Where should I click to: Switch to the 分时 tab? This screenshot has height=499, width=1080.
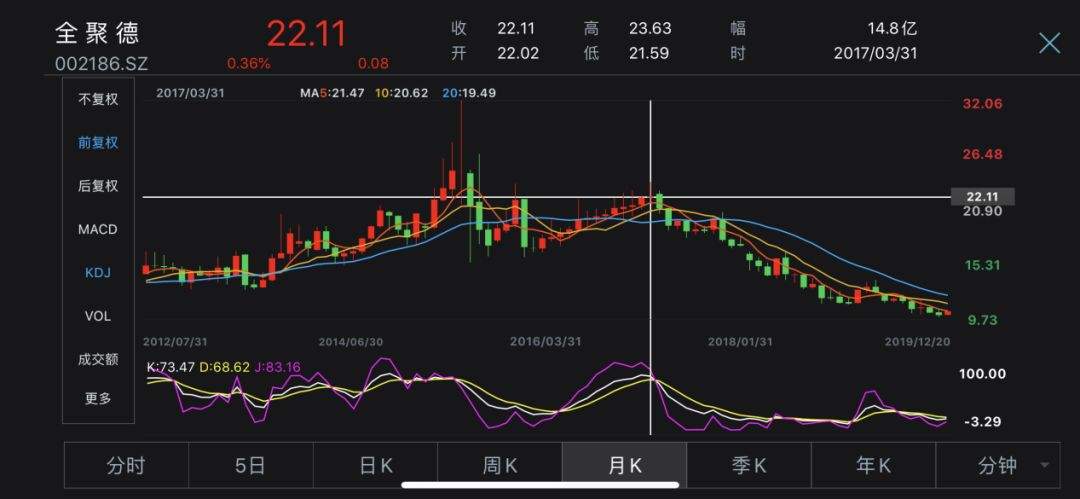click(126, 465)
